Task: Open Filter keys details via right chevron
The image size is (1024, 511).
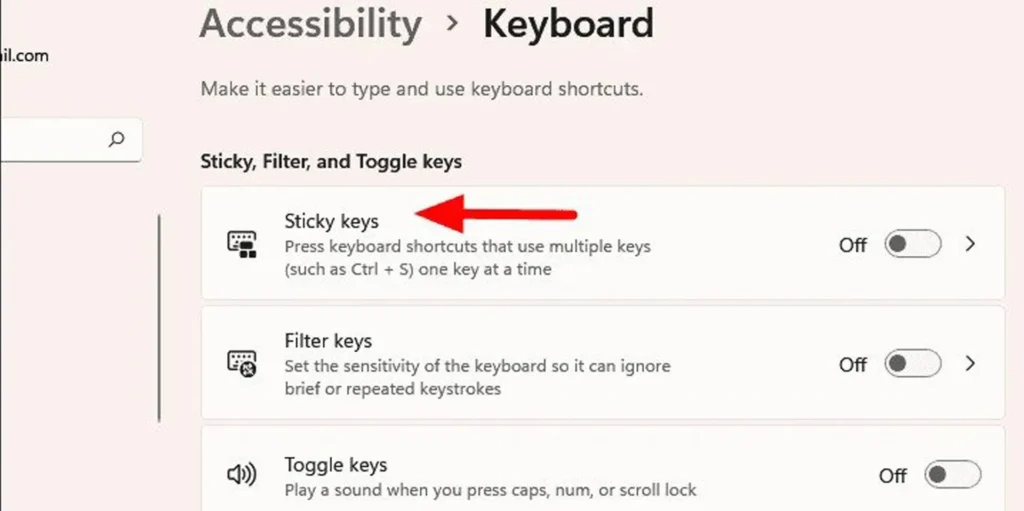Action: click(970, 364)
